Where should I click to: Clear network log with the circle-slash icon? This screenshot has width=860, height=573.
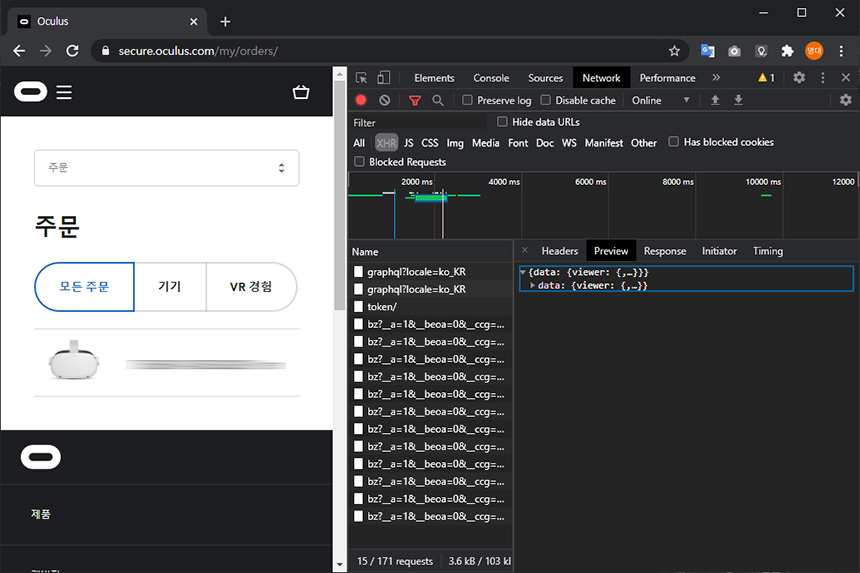(x=384, y=100)
